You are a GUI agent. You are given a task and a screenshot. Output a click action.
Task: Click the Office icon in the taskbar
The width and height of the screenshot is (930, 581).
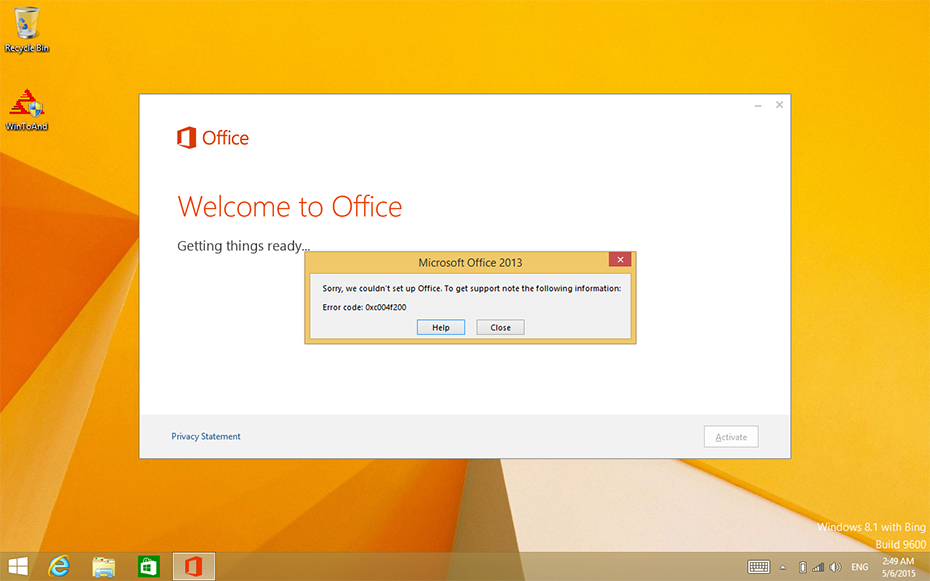193,567
